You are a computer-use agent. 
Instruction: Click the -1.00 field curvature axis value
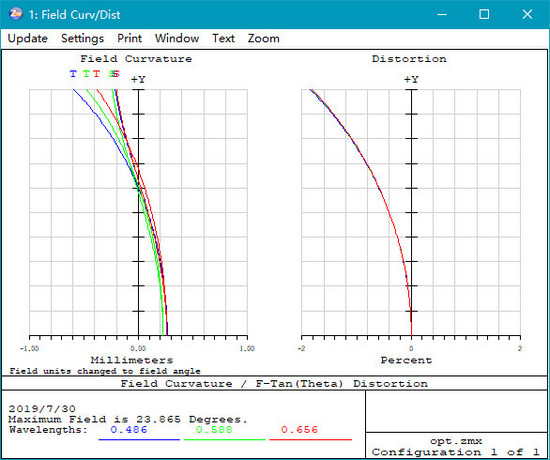(x=29, y=348)
